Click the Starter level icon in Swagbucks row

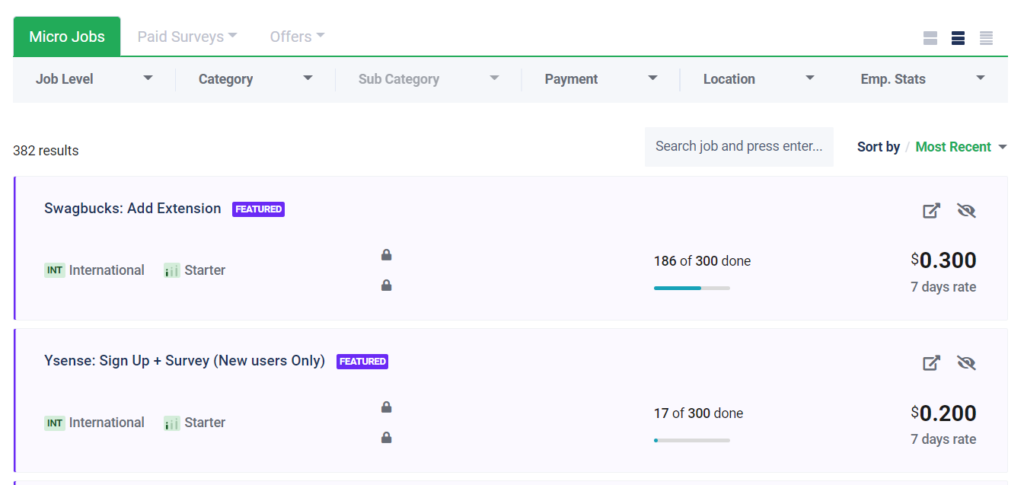click(172, 271)
